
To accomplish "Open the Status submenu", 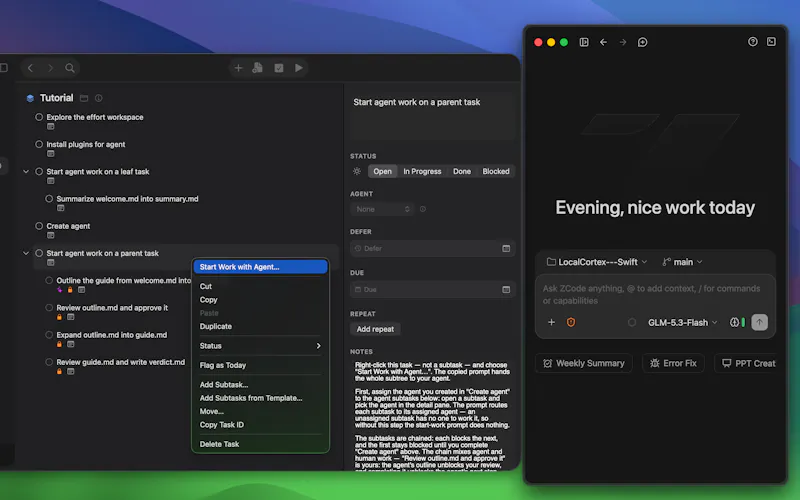I will pos(260,346).
